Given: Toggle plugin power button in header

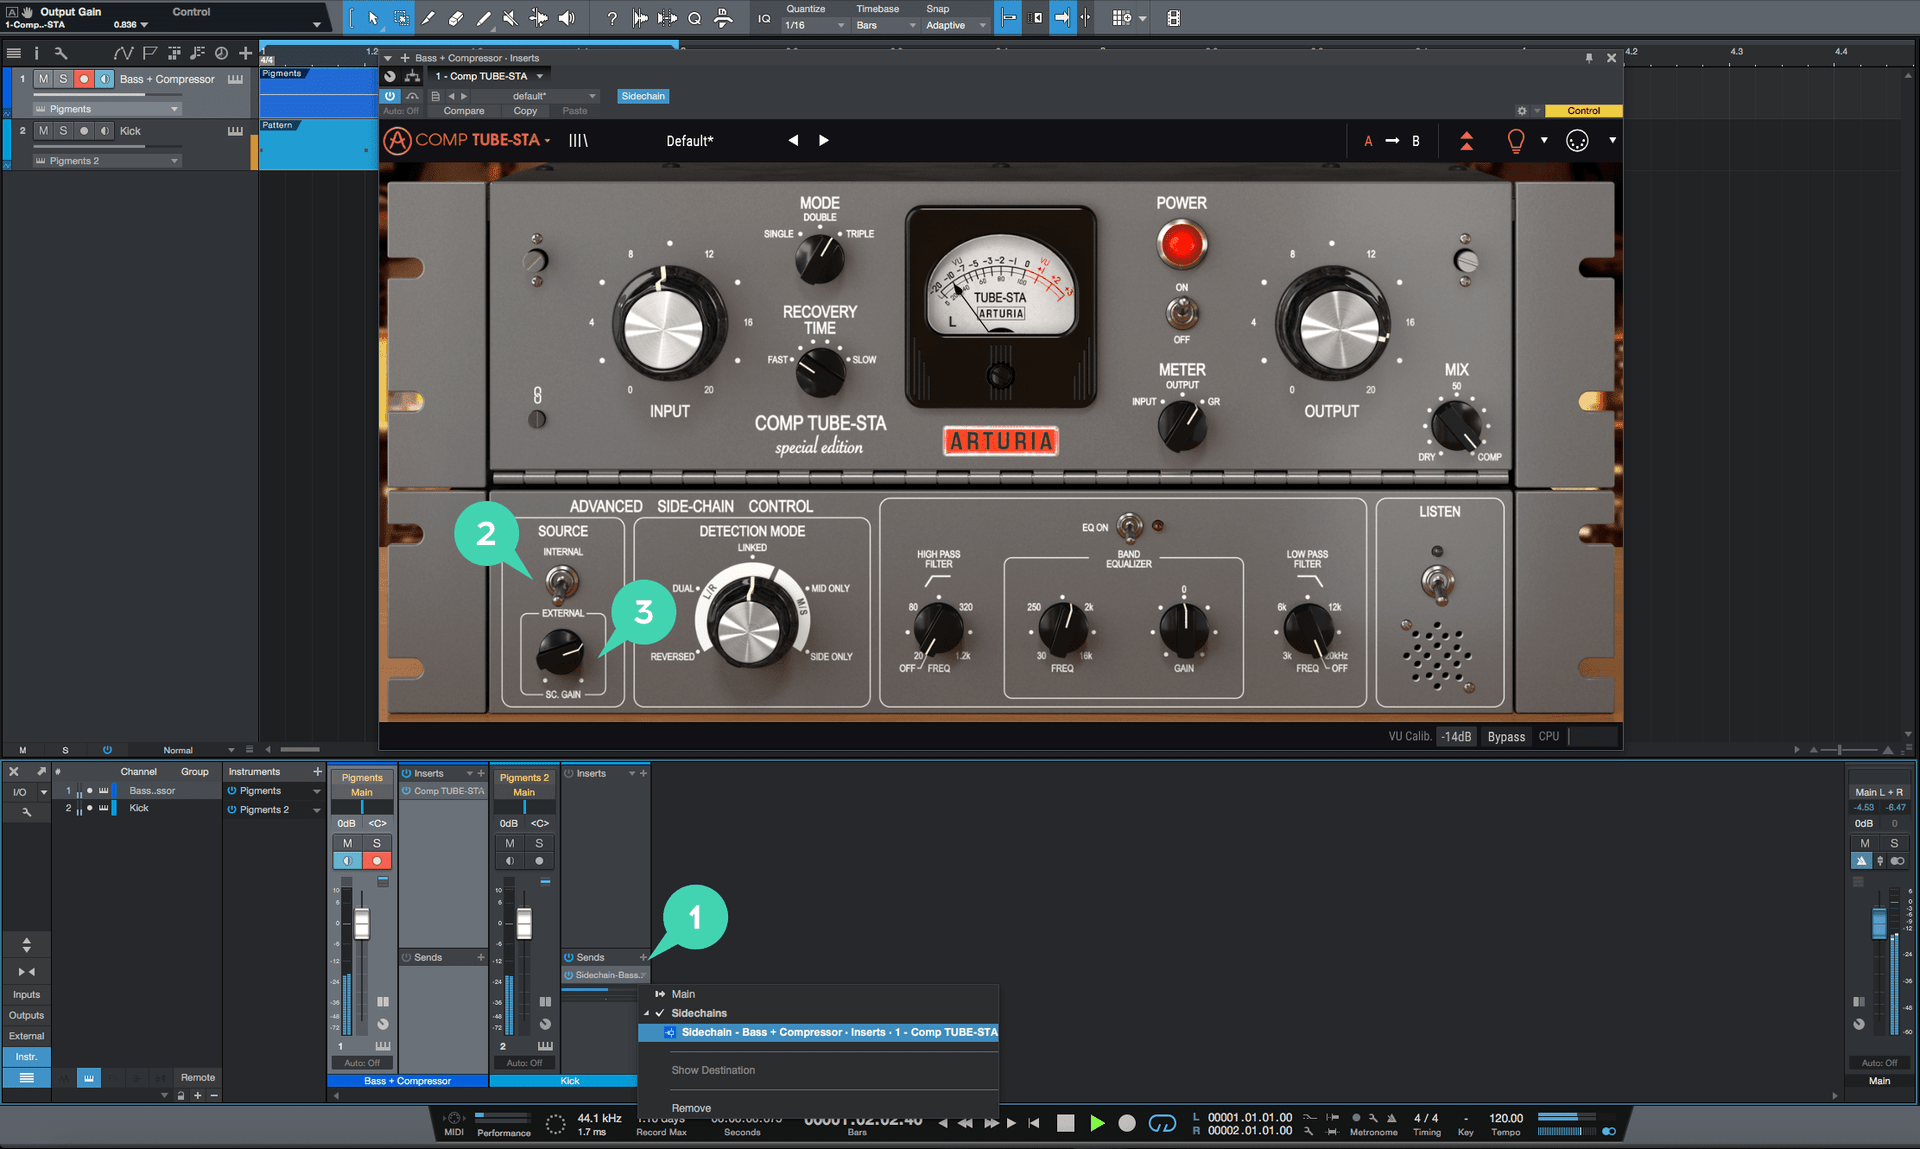Looking at the screenshot, I should 390,96.
